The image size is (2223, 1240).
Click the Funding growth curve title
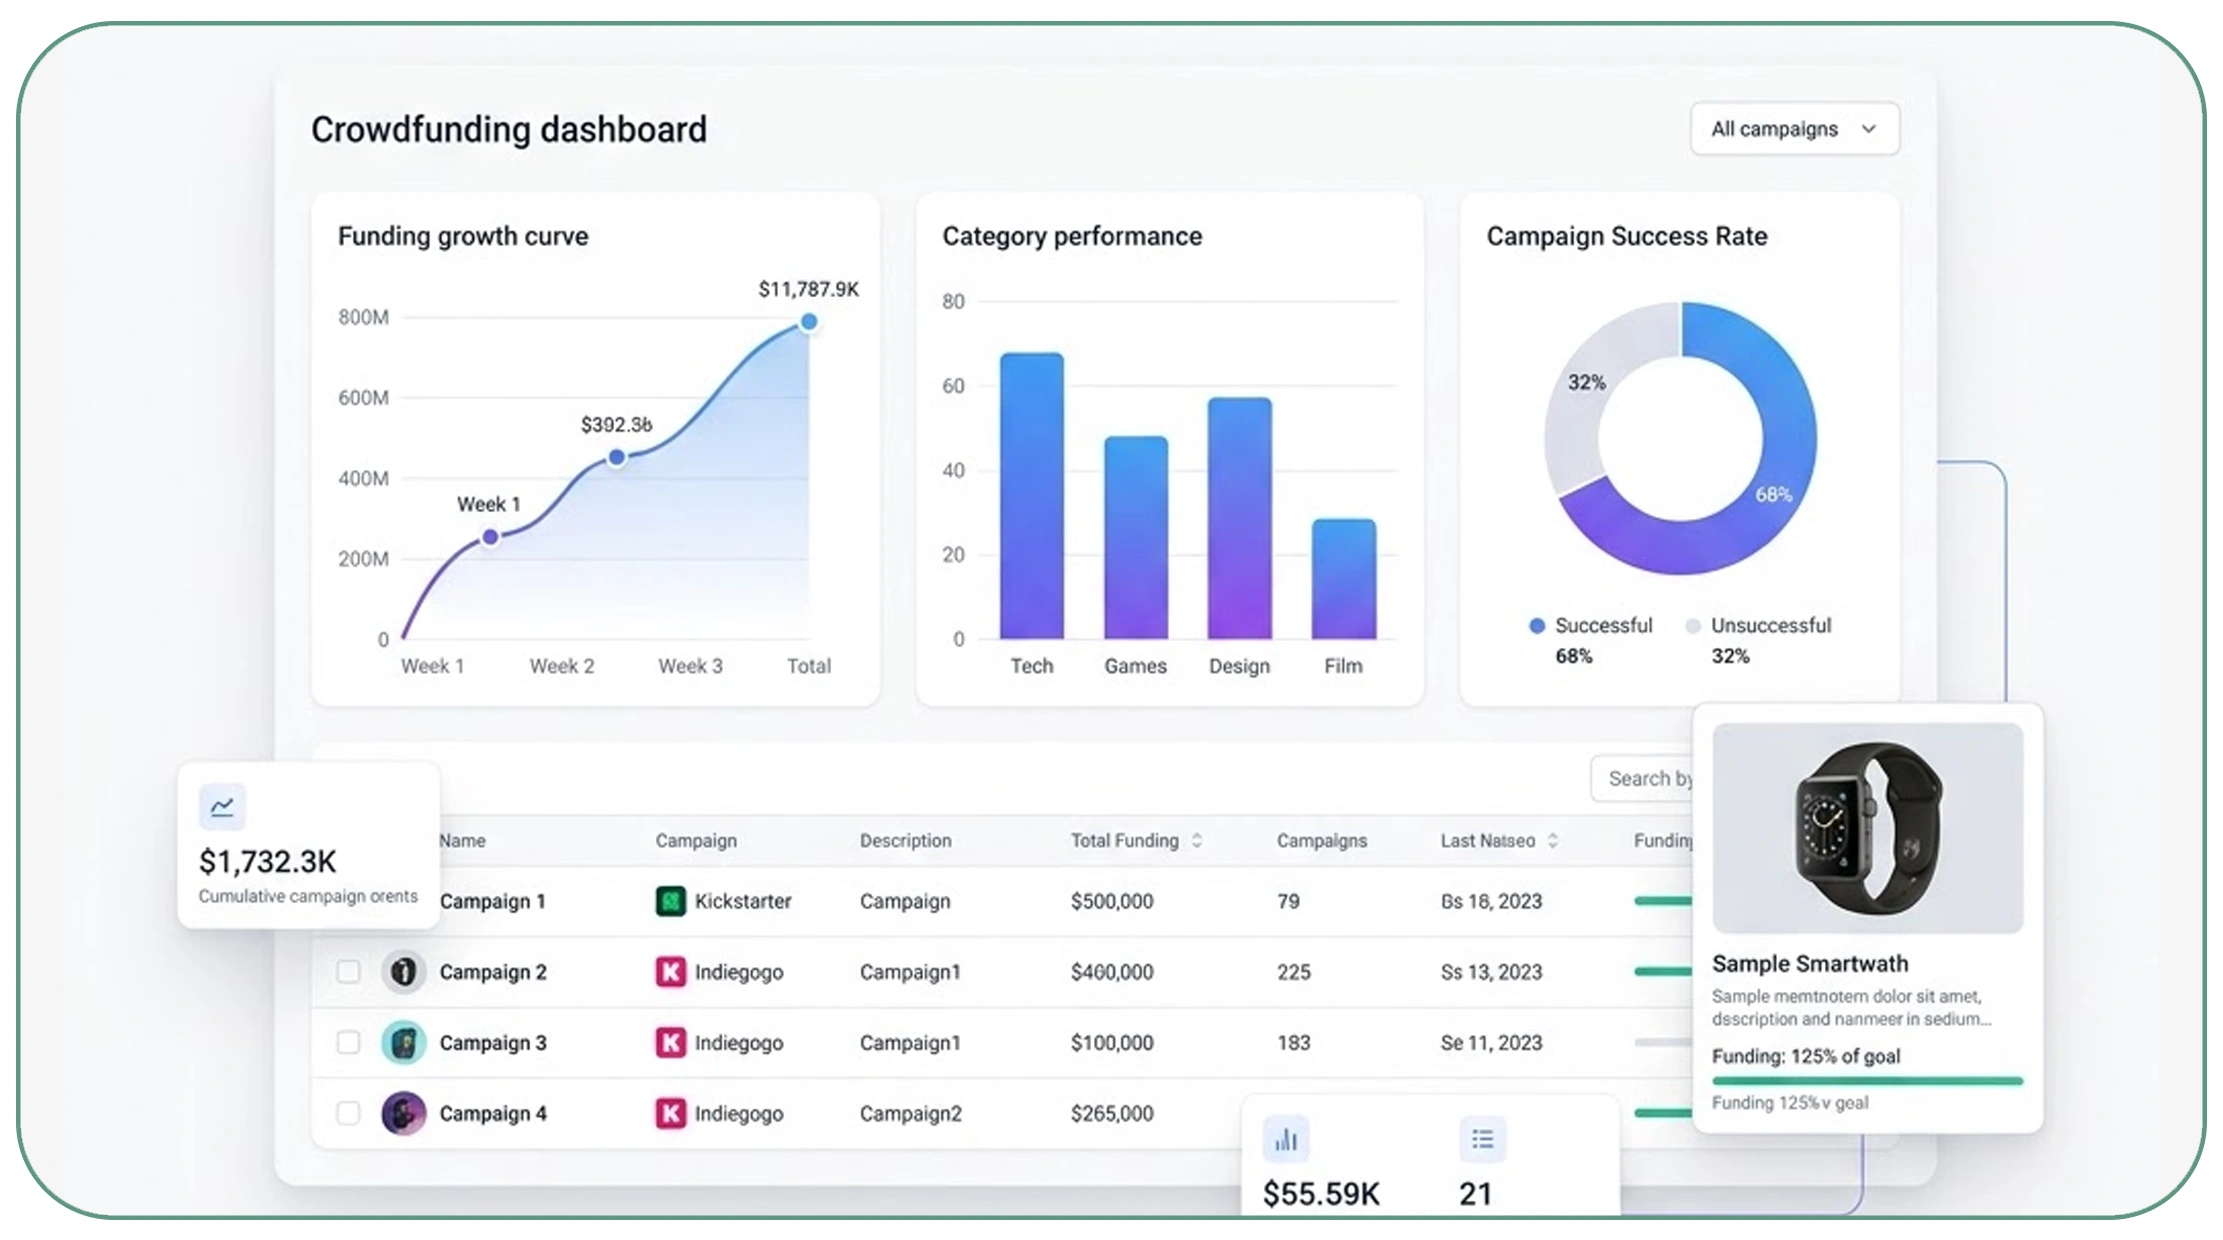463,237
